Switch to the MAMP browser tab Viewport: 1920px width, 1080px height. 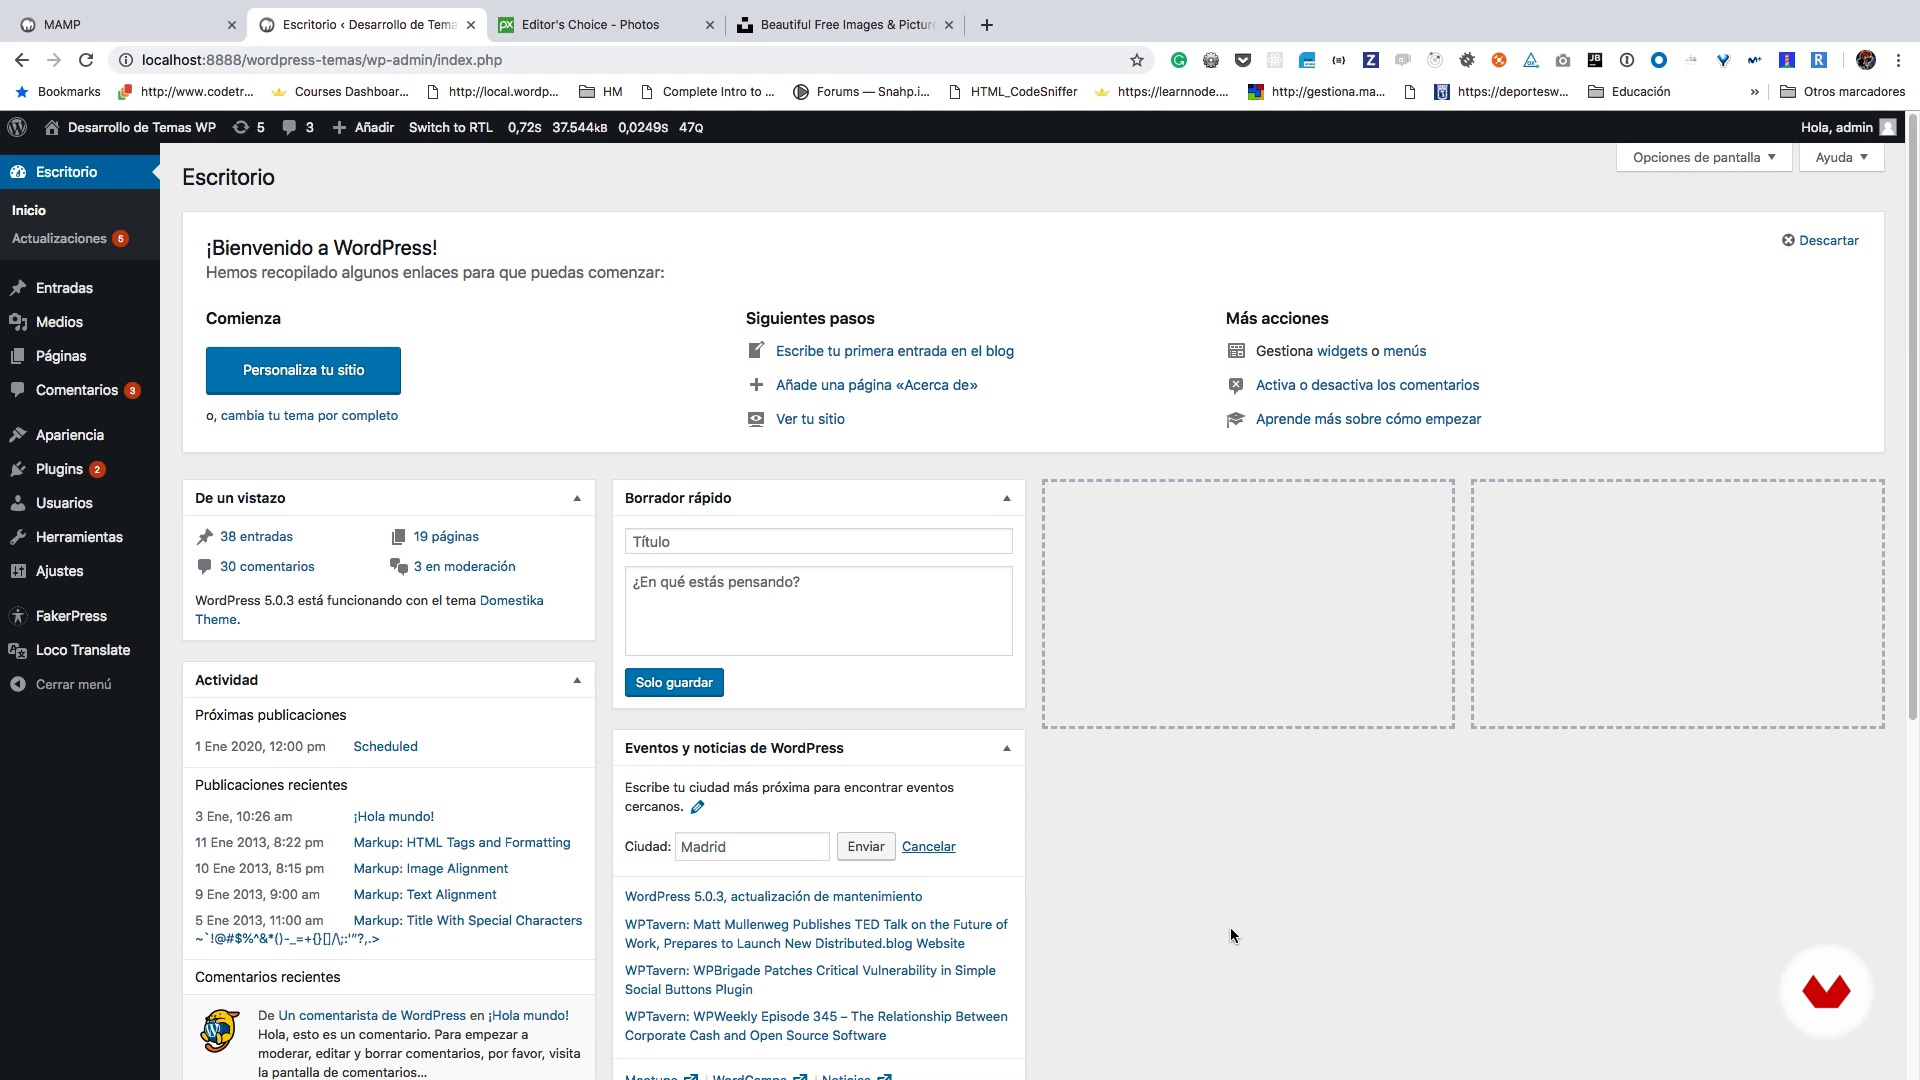click(124, 25)
